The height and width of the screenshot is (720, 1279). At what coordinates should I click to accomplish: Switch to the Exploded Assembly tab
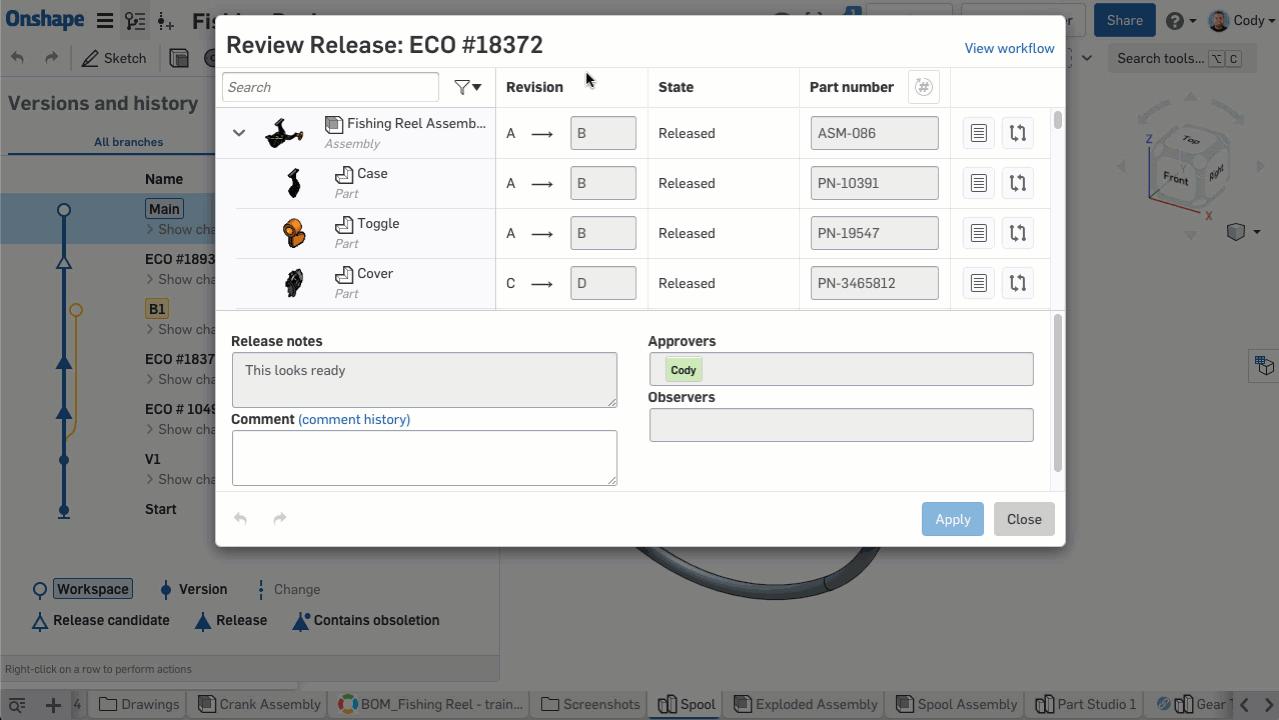pos(806,704)
